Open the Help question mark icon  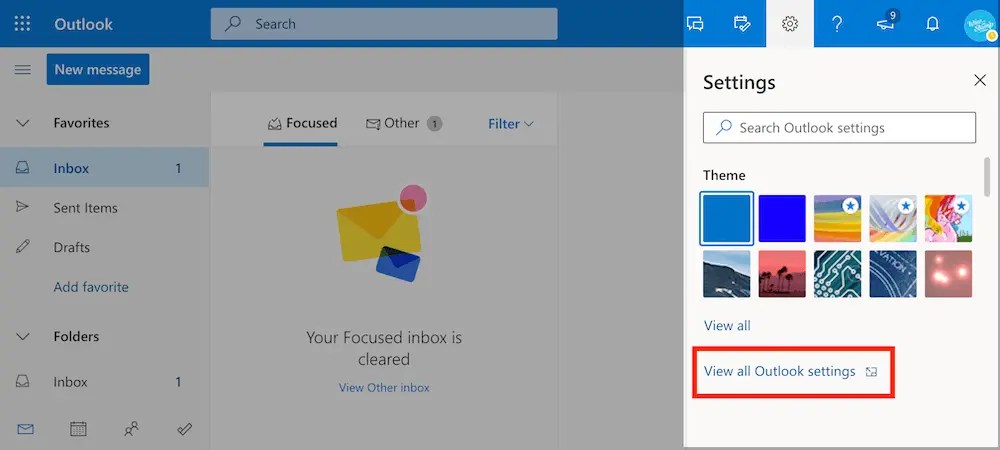pyautogui.click(x=837, y=24)
